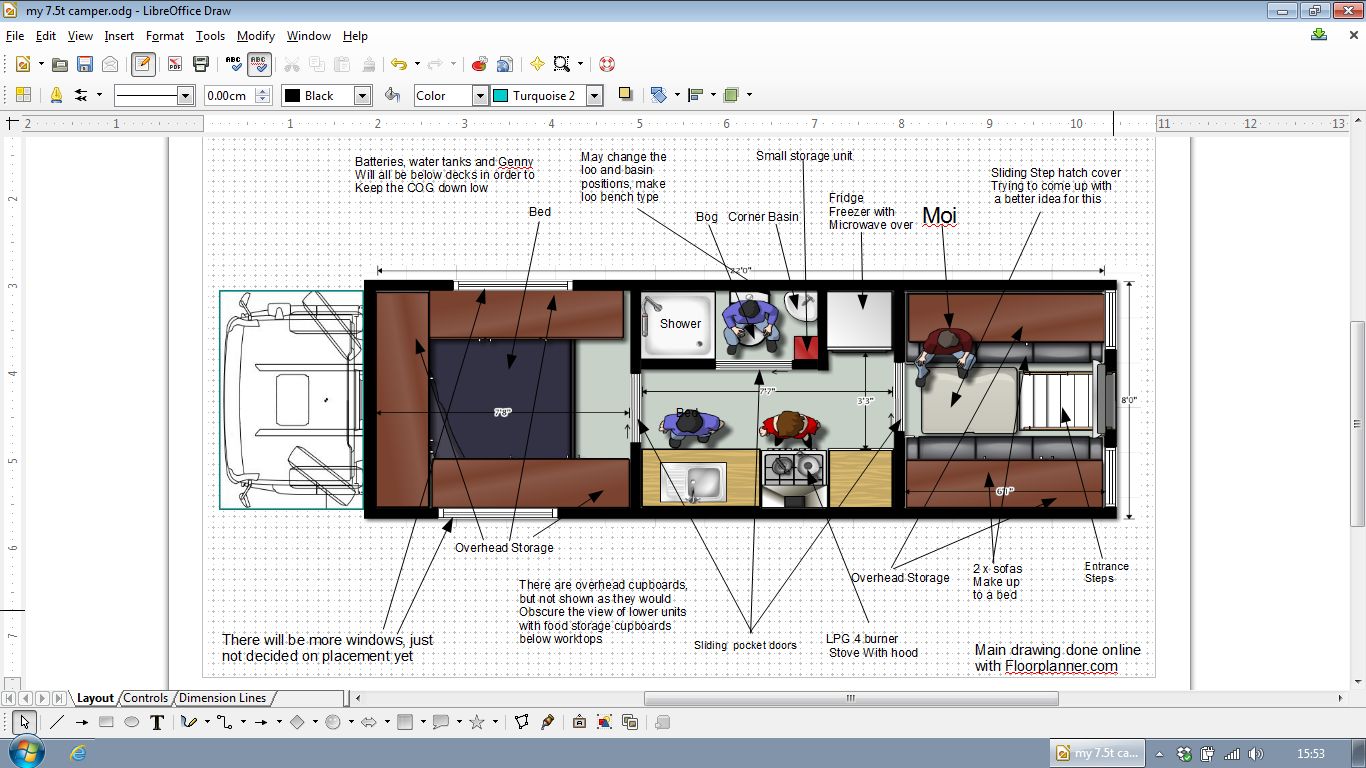Click the turquoise fill color swatch
The width and height of the screenshot is (1366, 768).
click(x=501, y=96)
